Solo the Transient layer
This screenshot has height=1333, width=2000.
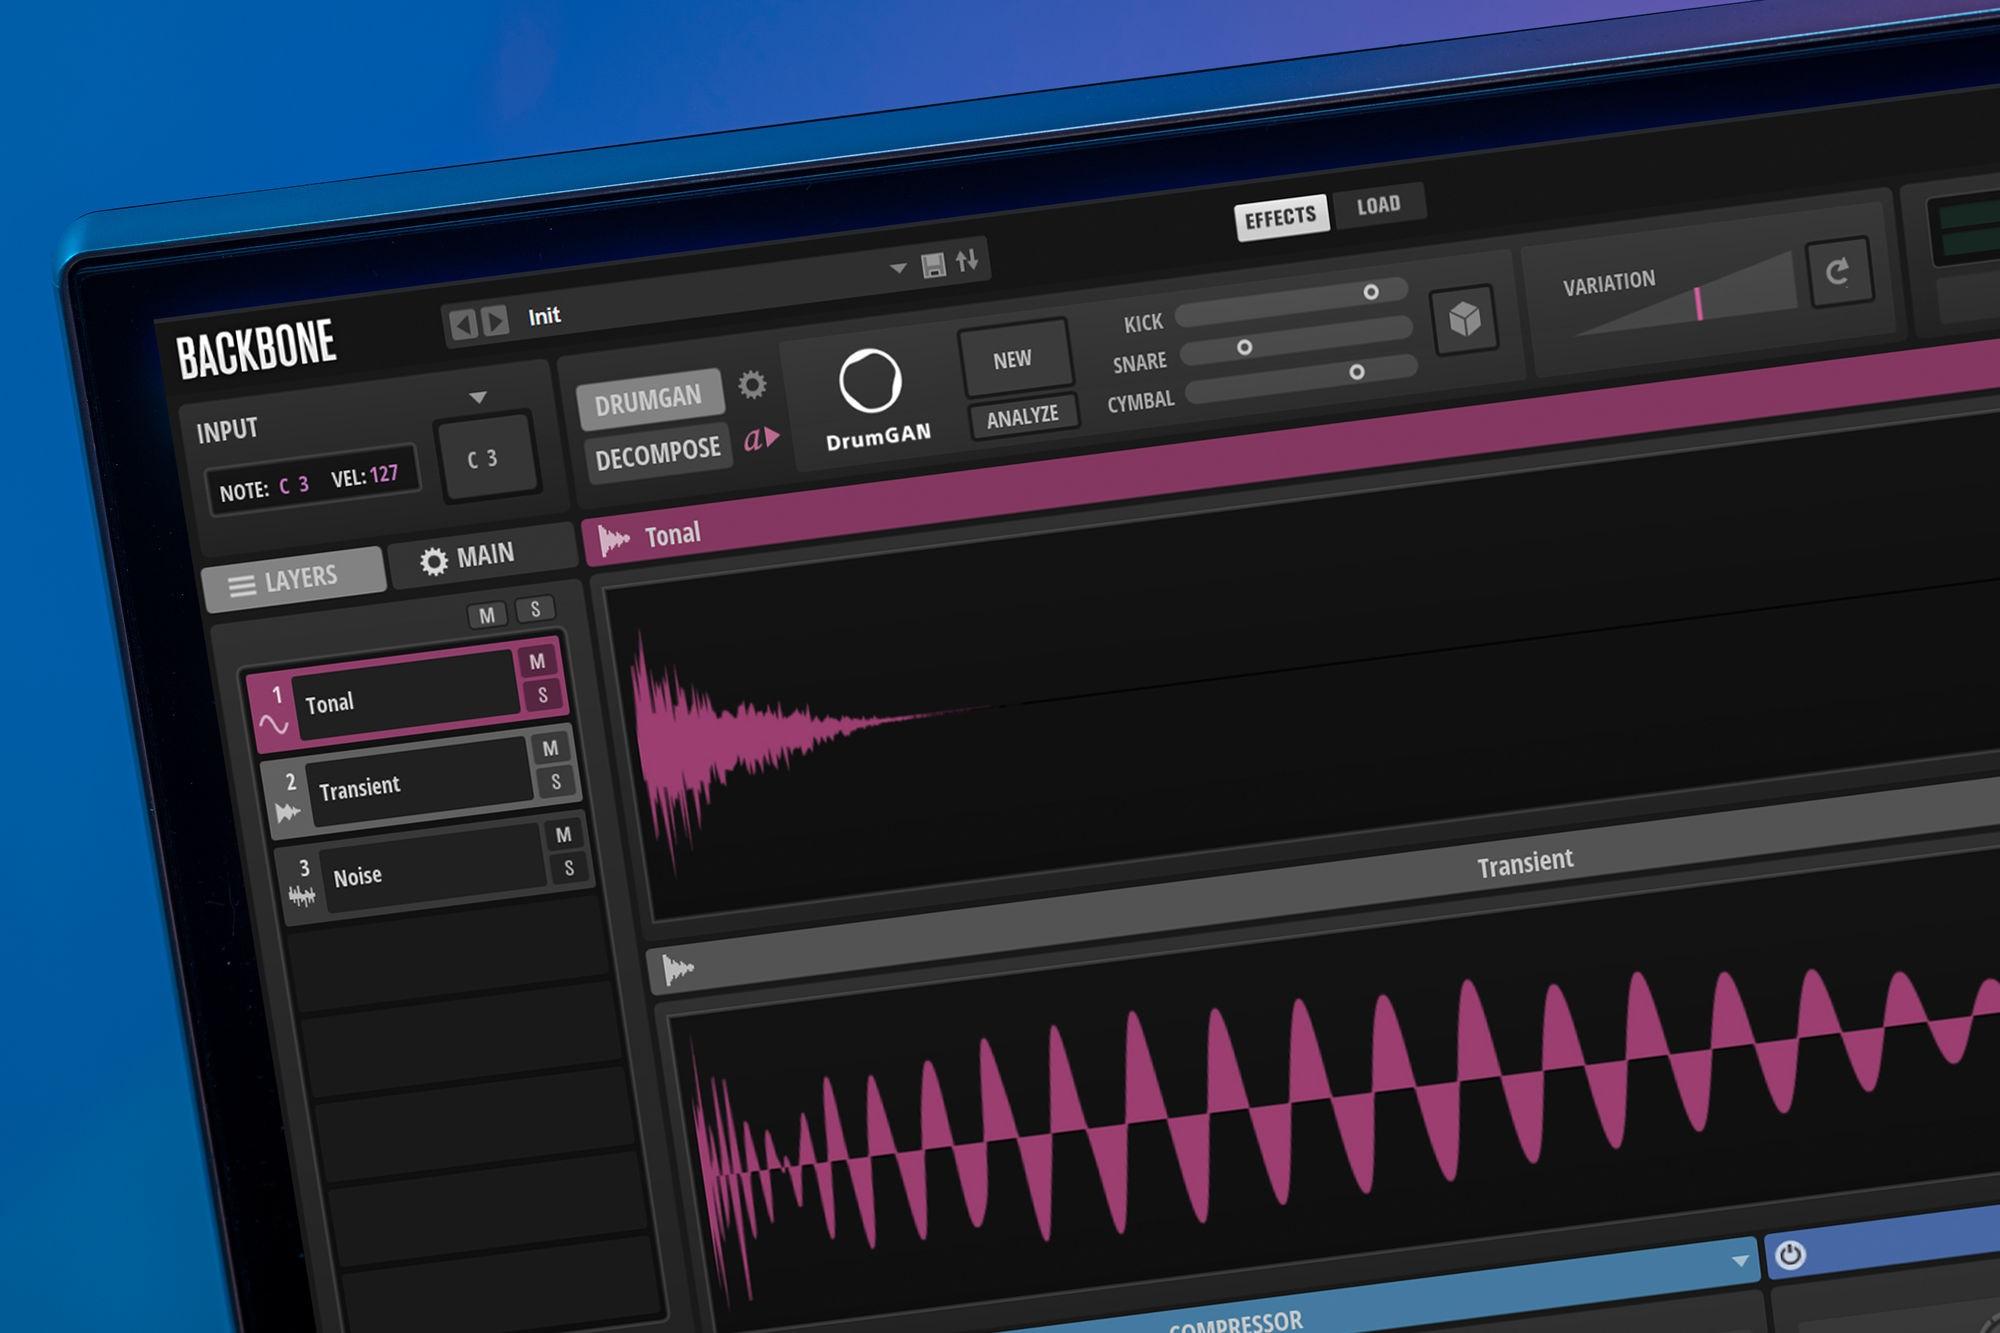(556, 782)
